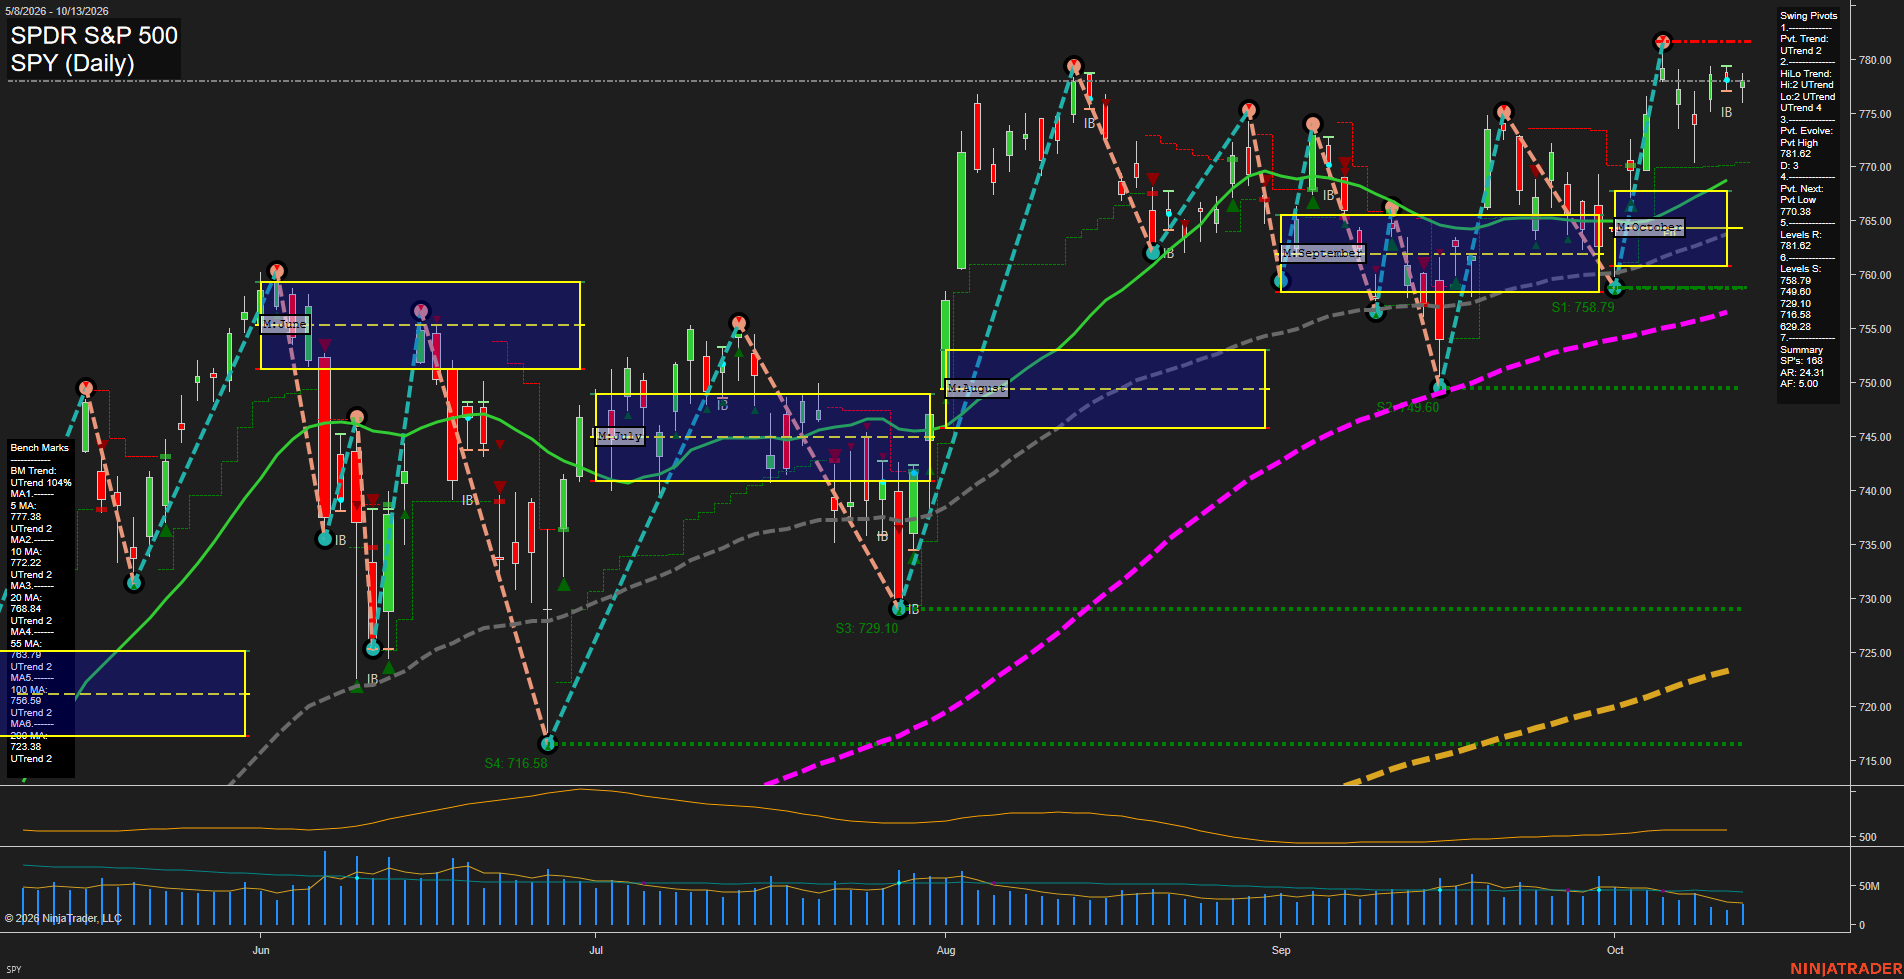The width and height of the screenshot is (1904, 979).
Task: Click the 200 MA value 723.38
Action: [26, 747]
